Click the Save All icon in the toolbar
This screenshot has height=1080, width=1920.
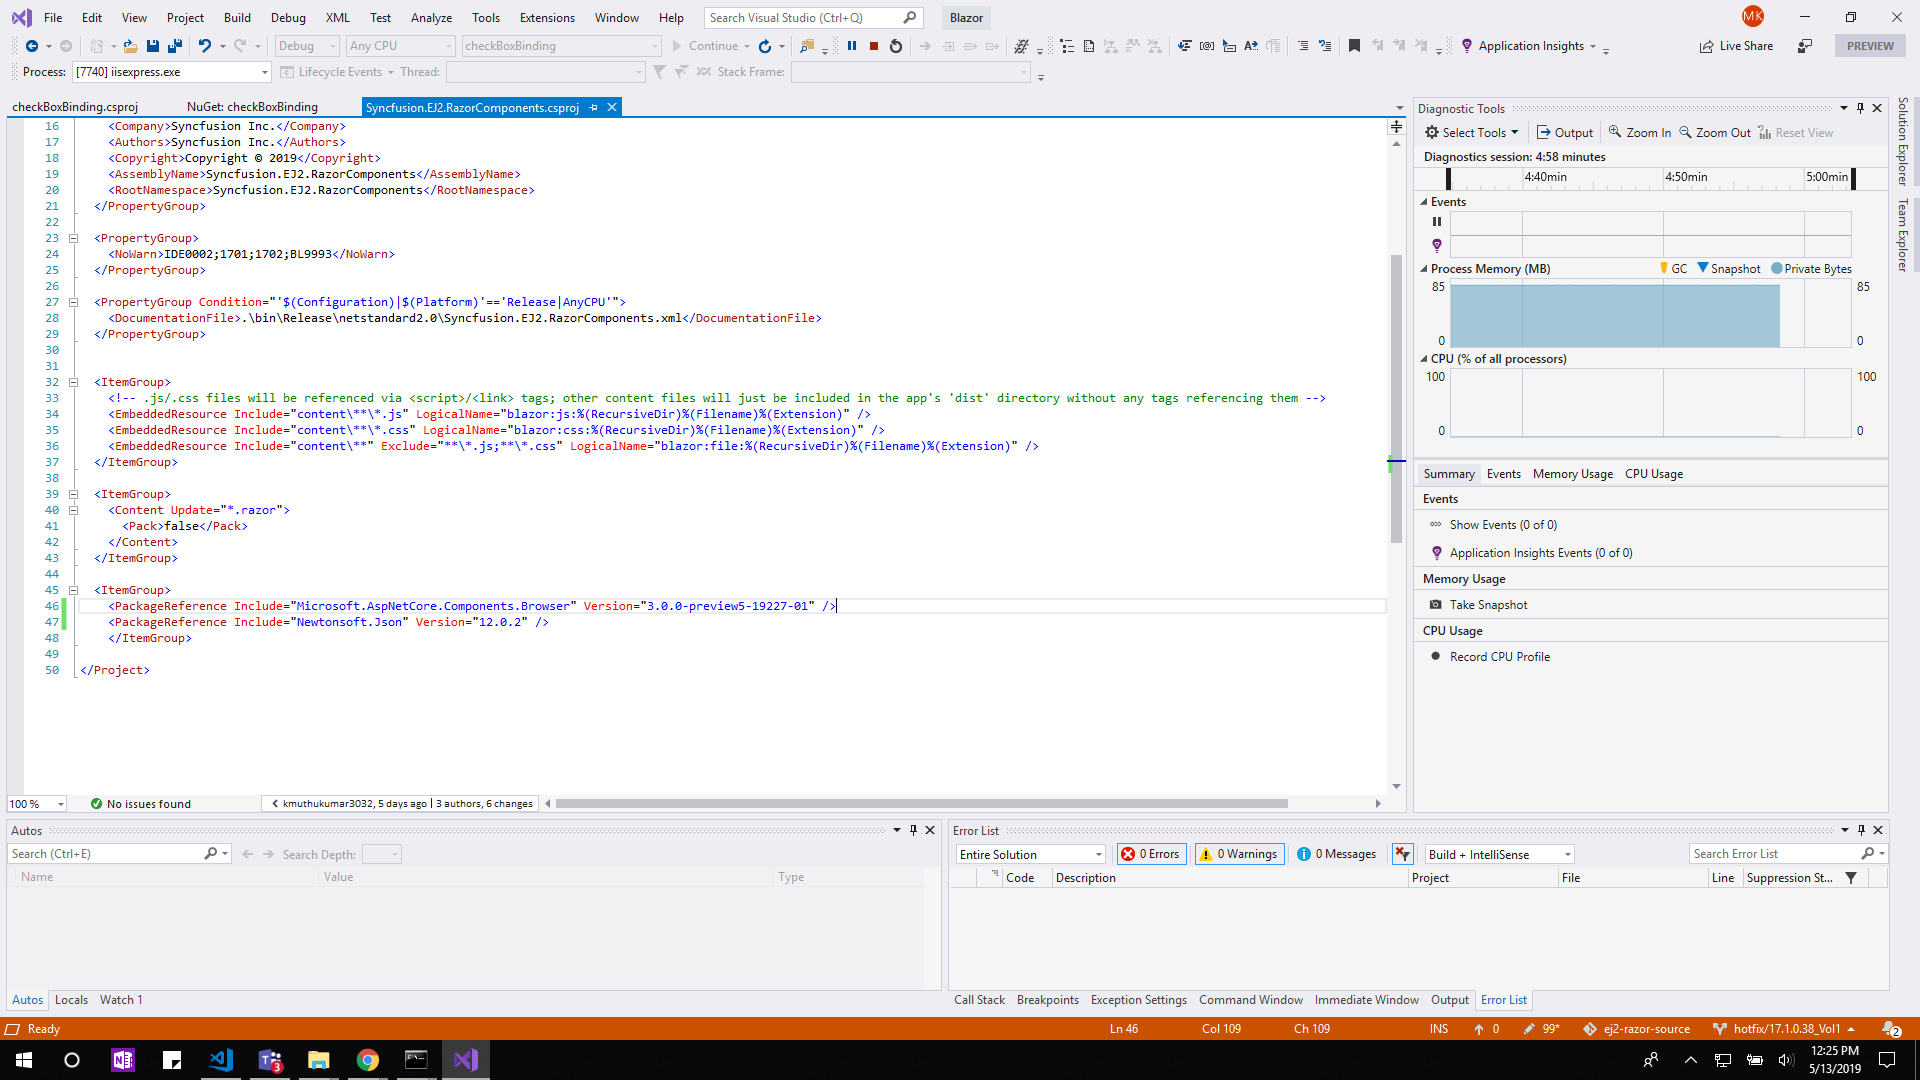pyautogui.click(x=175, y=46)
